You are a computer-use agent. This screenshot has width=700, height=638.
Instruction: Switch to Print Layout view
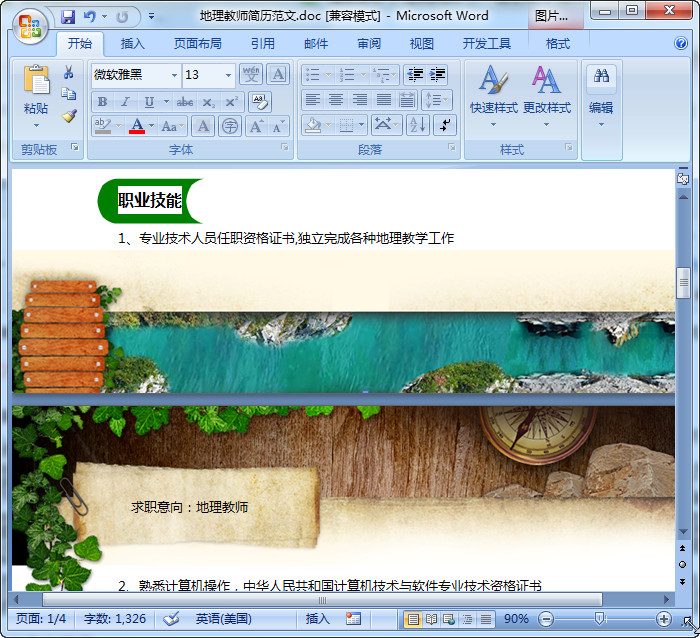(x=413, y=619)
